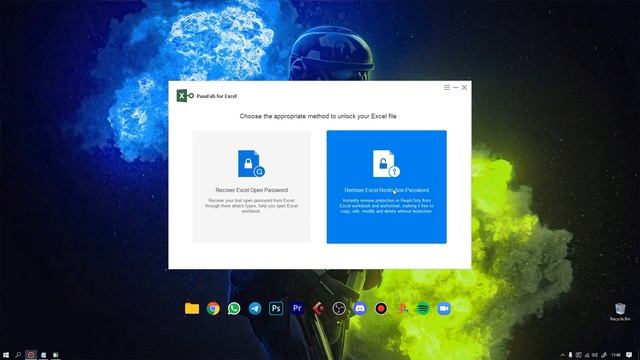Open Zoom from the dock
The height and width of the screenshot is (360, 640).
click(444, 309)
